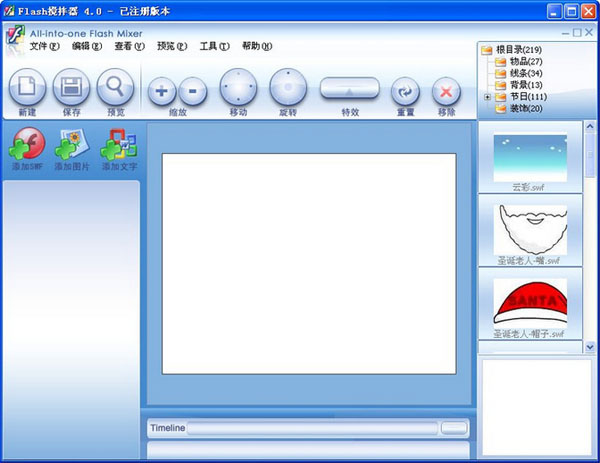
Task: Select the 圣诞老人-嘴.swf beard thumbnail
Action: tap(530, 230)
